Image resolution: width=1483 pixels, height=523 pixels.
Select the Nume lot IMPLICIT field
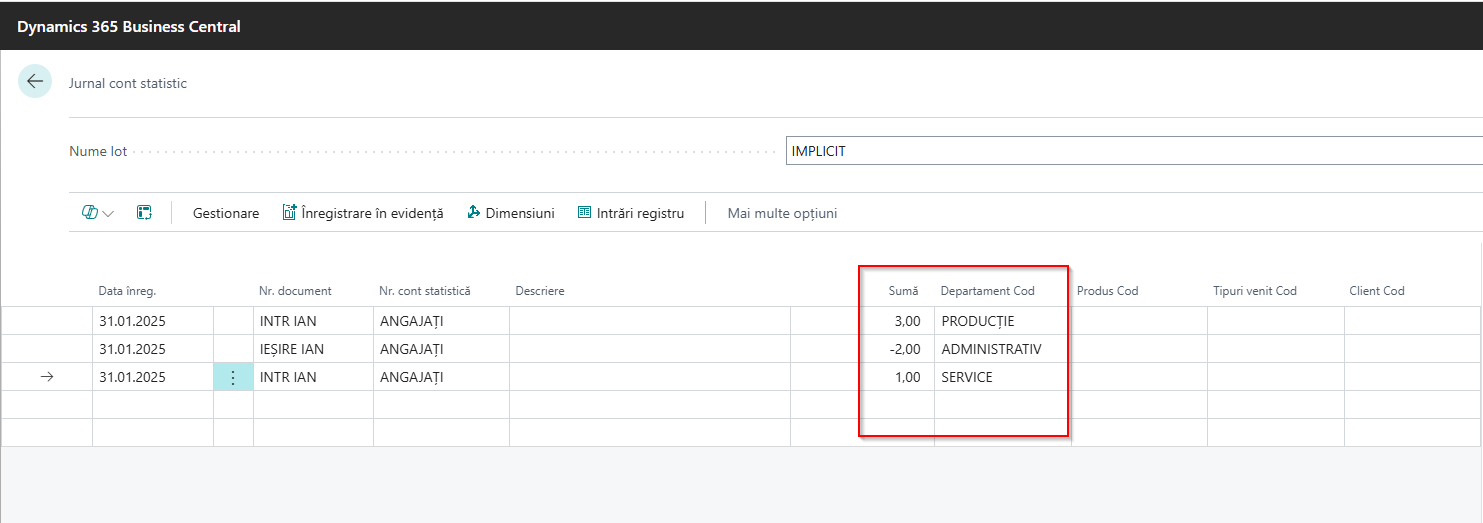point(1134,152)
